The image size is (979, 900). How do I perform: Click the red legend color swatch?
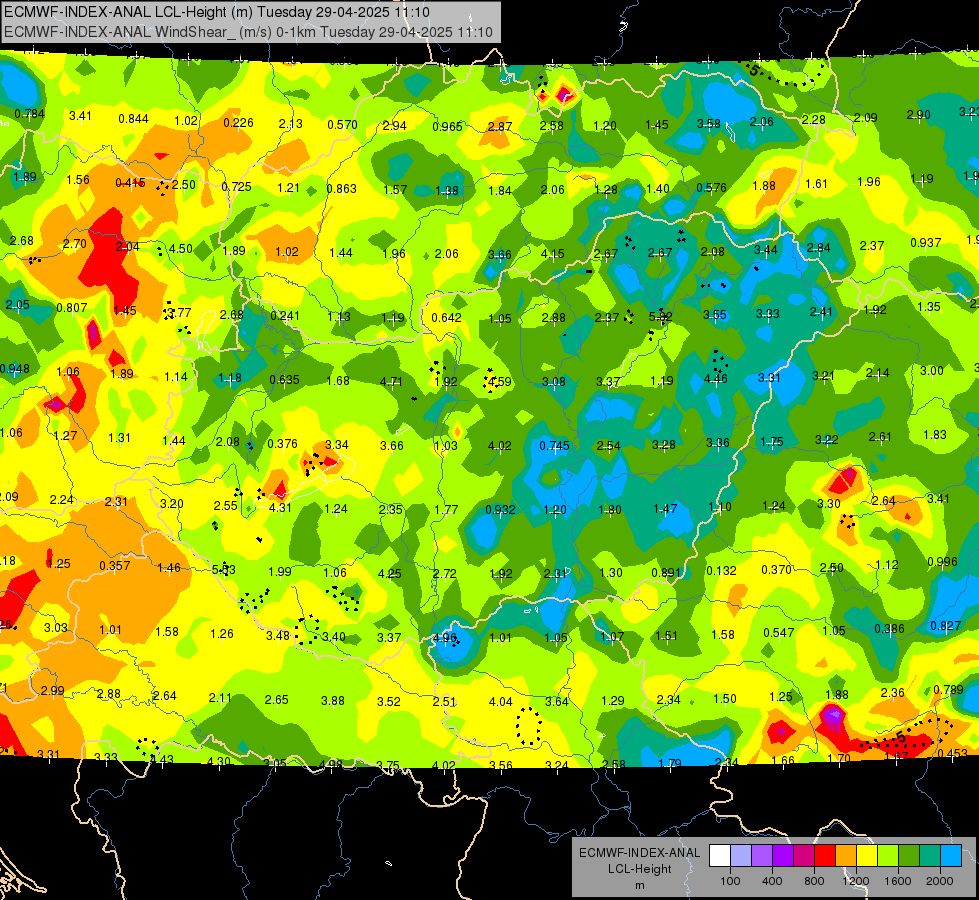tap(825, 856)
